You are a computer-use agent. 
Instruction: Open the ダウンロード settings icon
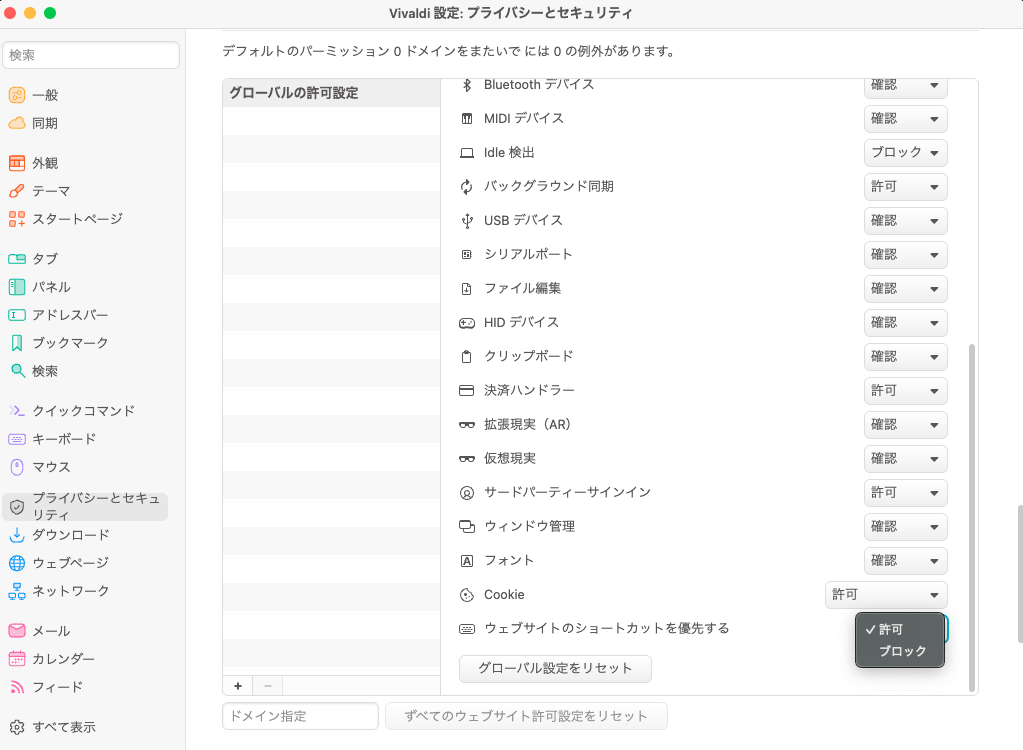[x=17, y=535]
